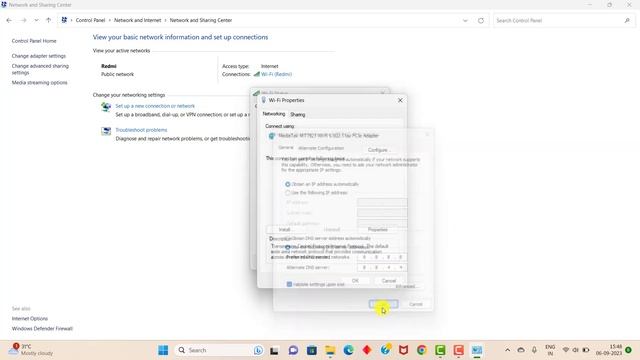Expand the address bar history dropdown
Image resolution: width=640 pixels, height=360 pixels.
click(x=465, y=20)
